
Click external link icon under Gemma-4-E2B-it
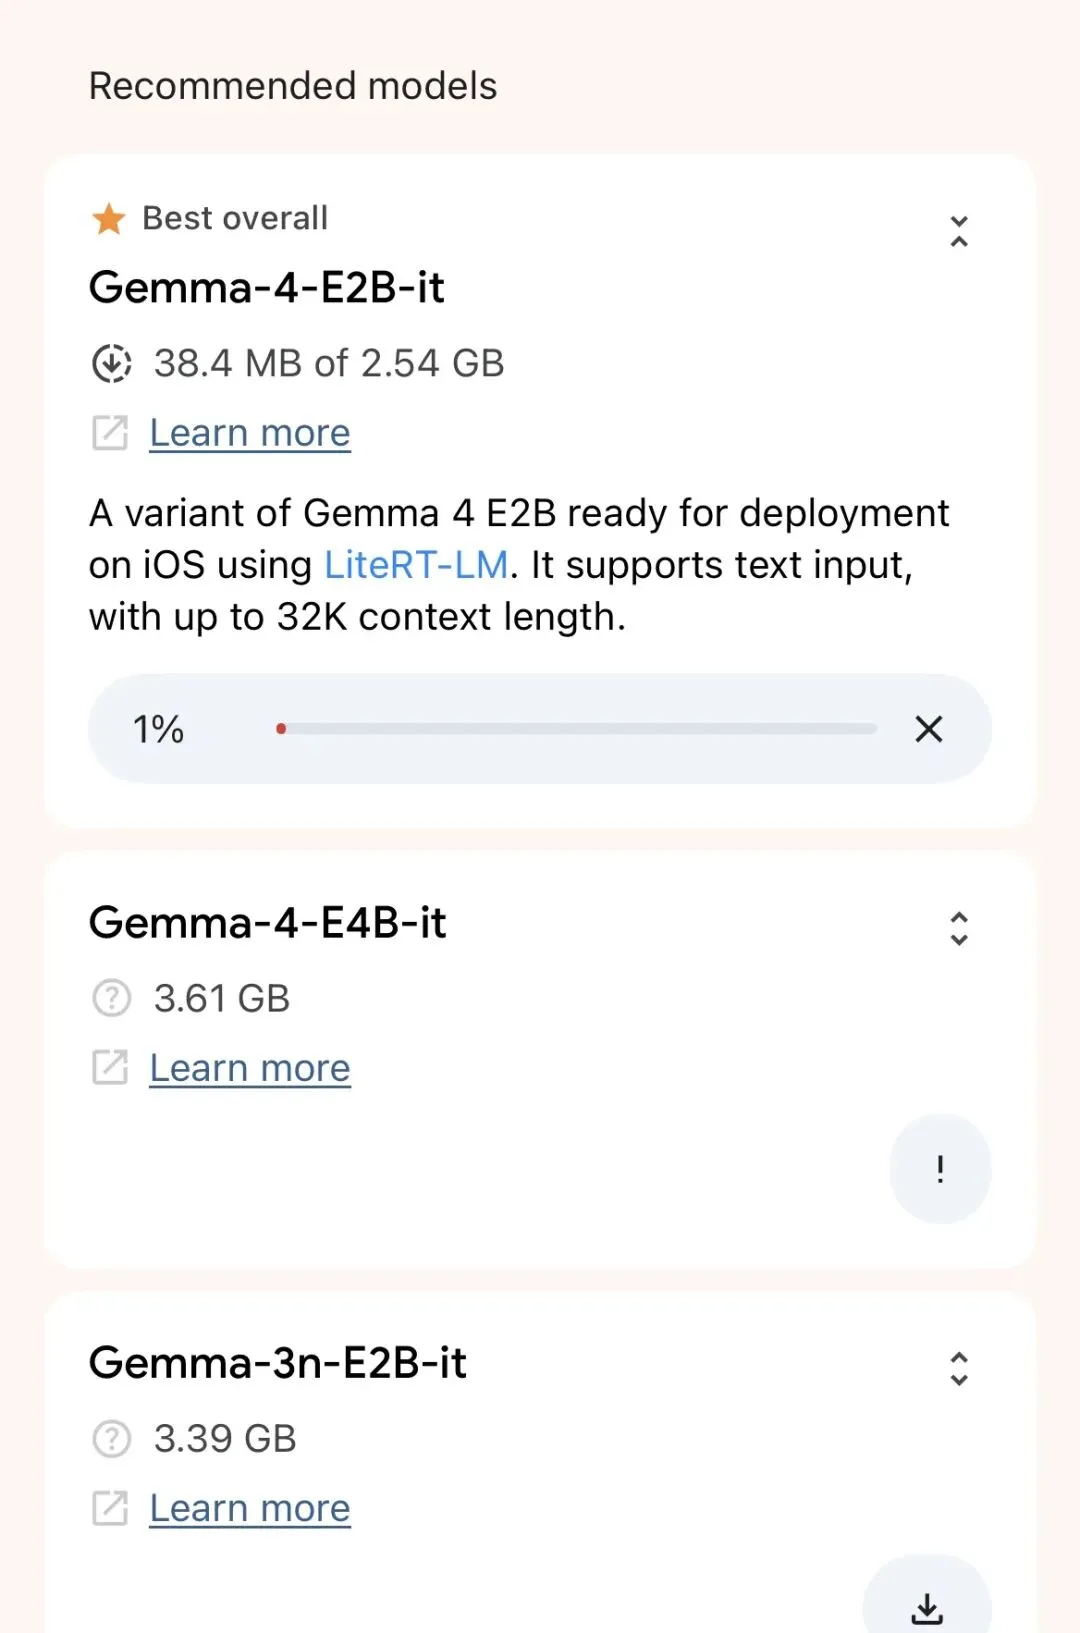[x=110, y=433]
